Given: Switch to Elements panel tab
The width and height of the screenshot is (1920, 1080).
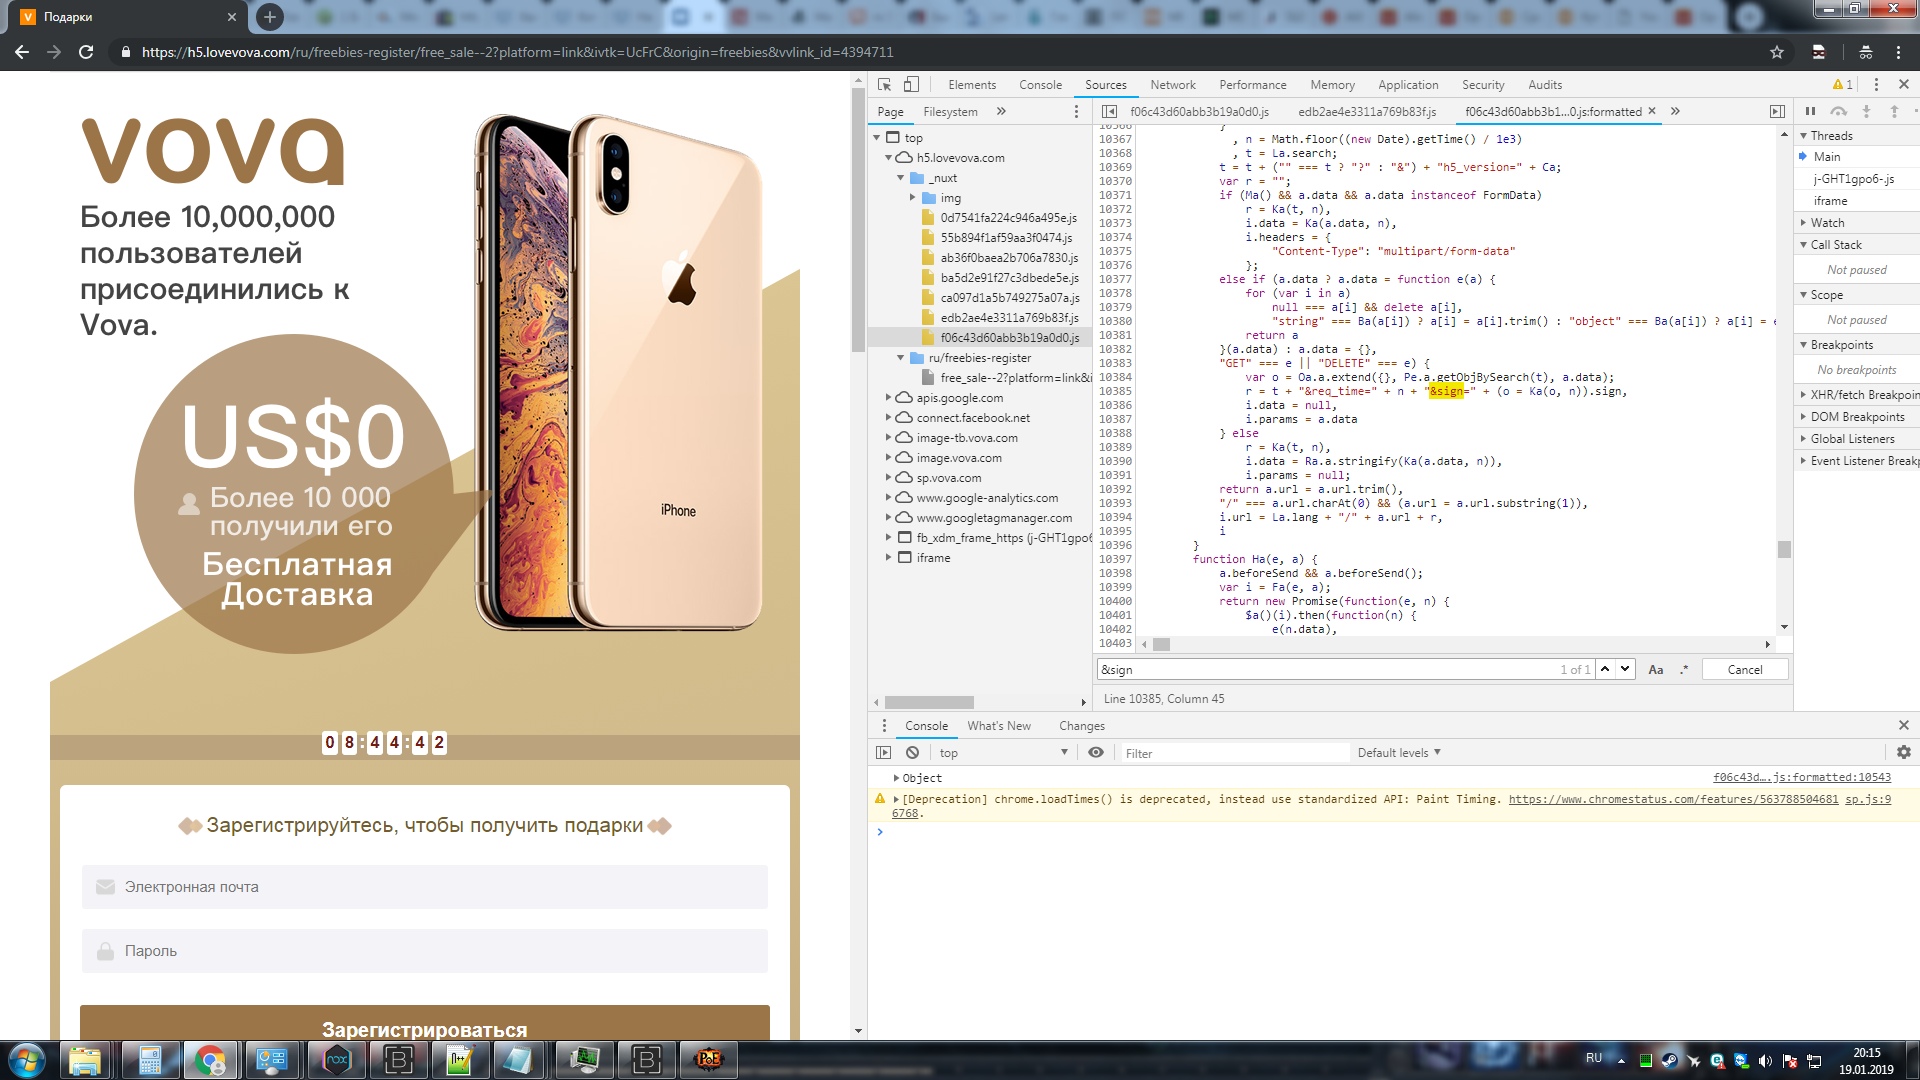Looking at the screenshot, I should tap(972, 85).
